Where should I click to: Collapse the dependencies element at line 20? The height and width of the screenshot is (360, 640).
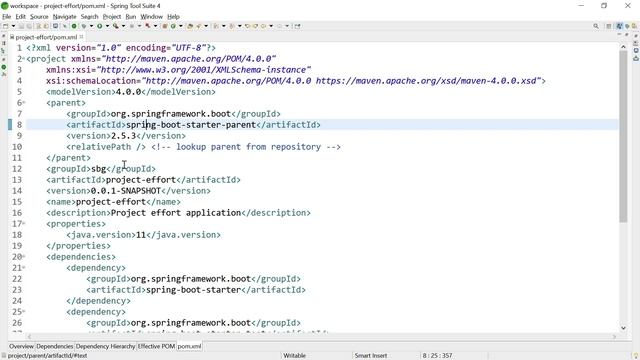[23, 257]
